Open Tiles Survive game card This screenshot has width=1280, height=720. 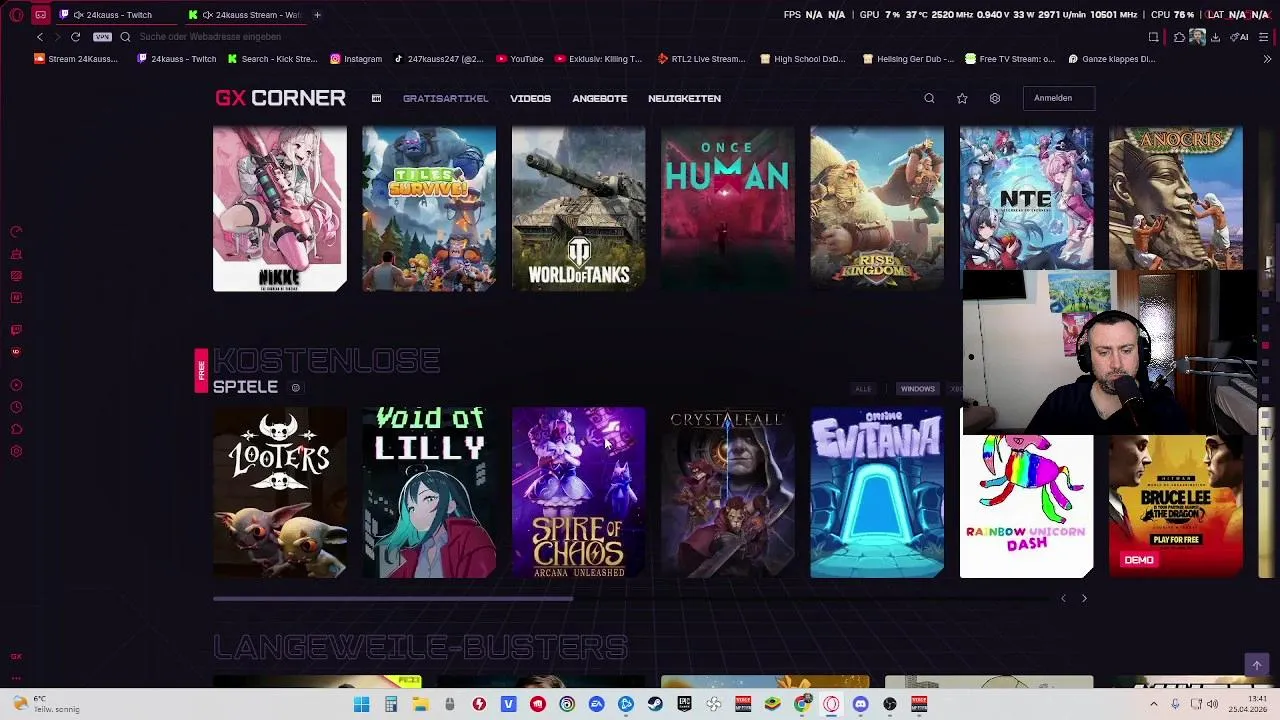pos(429,209)
